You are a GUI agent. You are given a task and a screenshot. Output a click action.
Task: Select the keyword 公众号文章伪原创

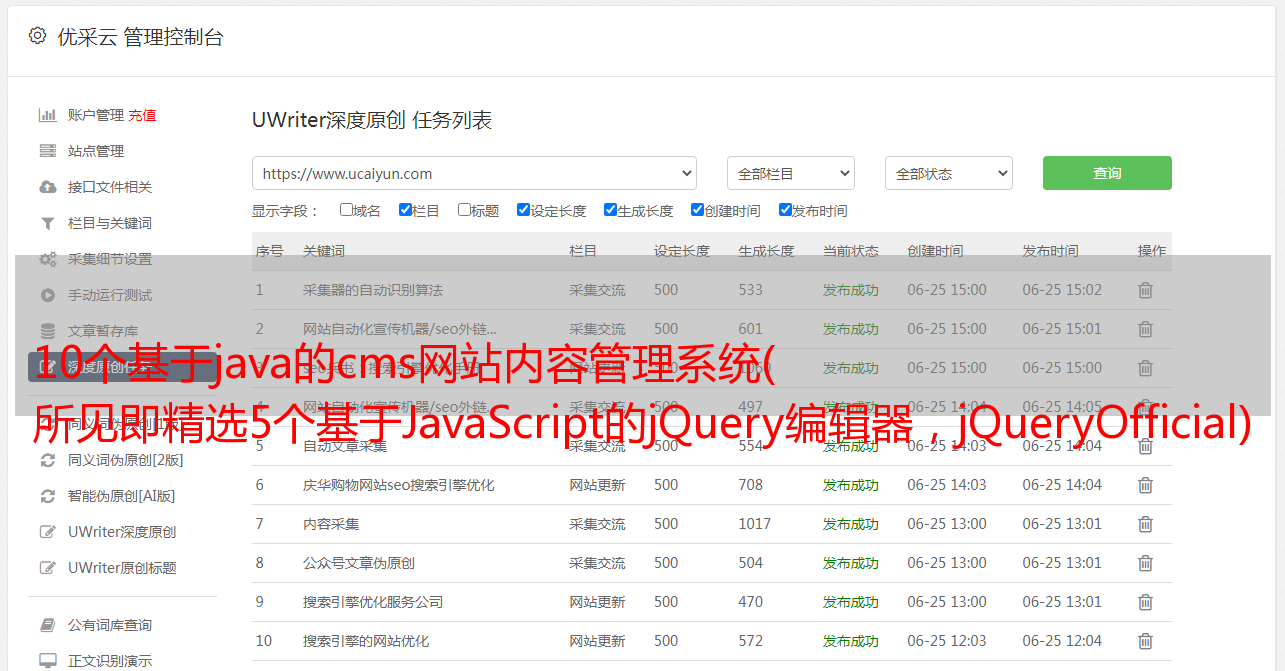(x=359, y=563)
